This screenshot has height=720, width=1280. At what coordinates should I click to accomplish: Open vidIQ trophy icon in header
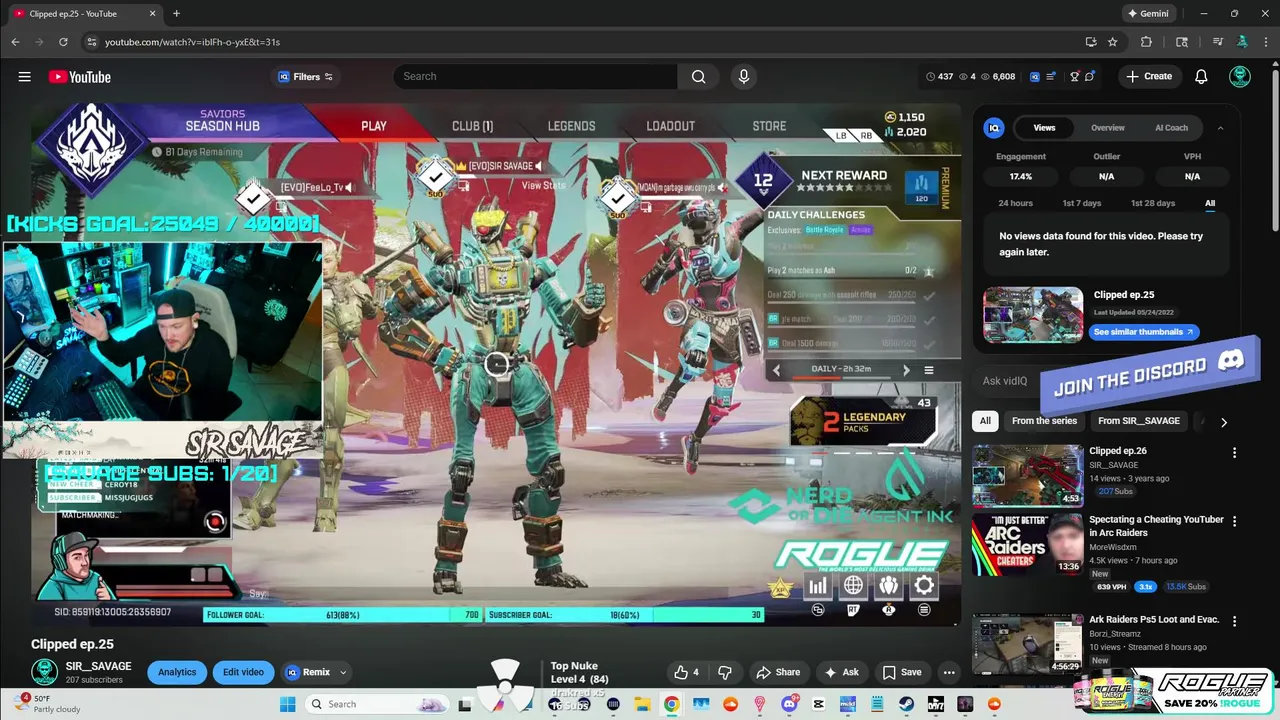point(1075,77)
